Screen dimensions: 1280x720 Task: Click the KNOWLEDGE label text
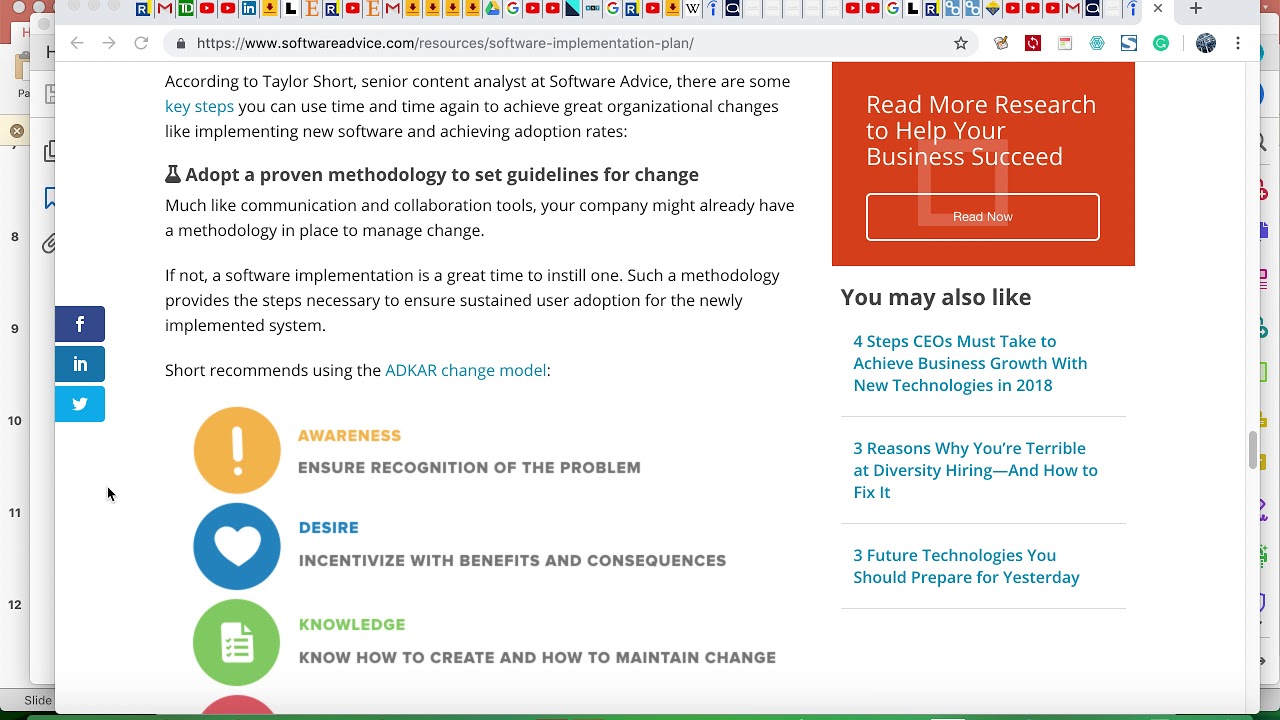pos(352,625)
